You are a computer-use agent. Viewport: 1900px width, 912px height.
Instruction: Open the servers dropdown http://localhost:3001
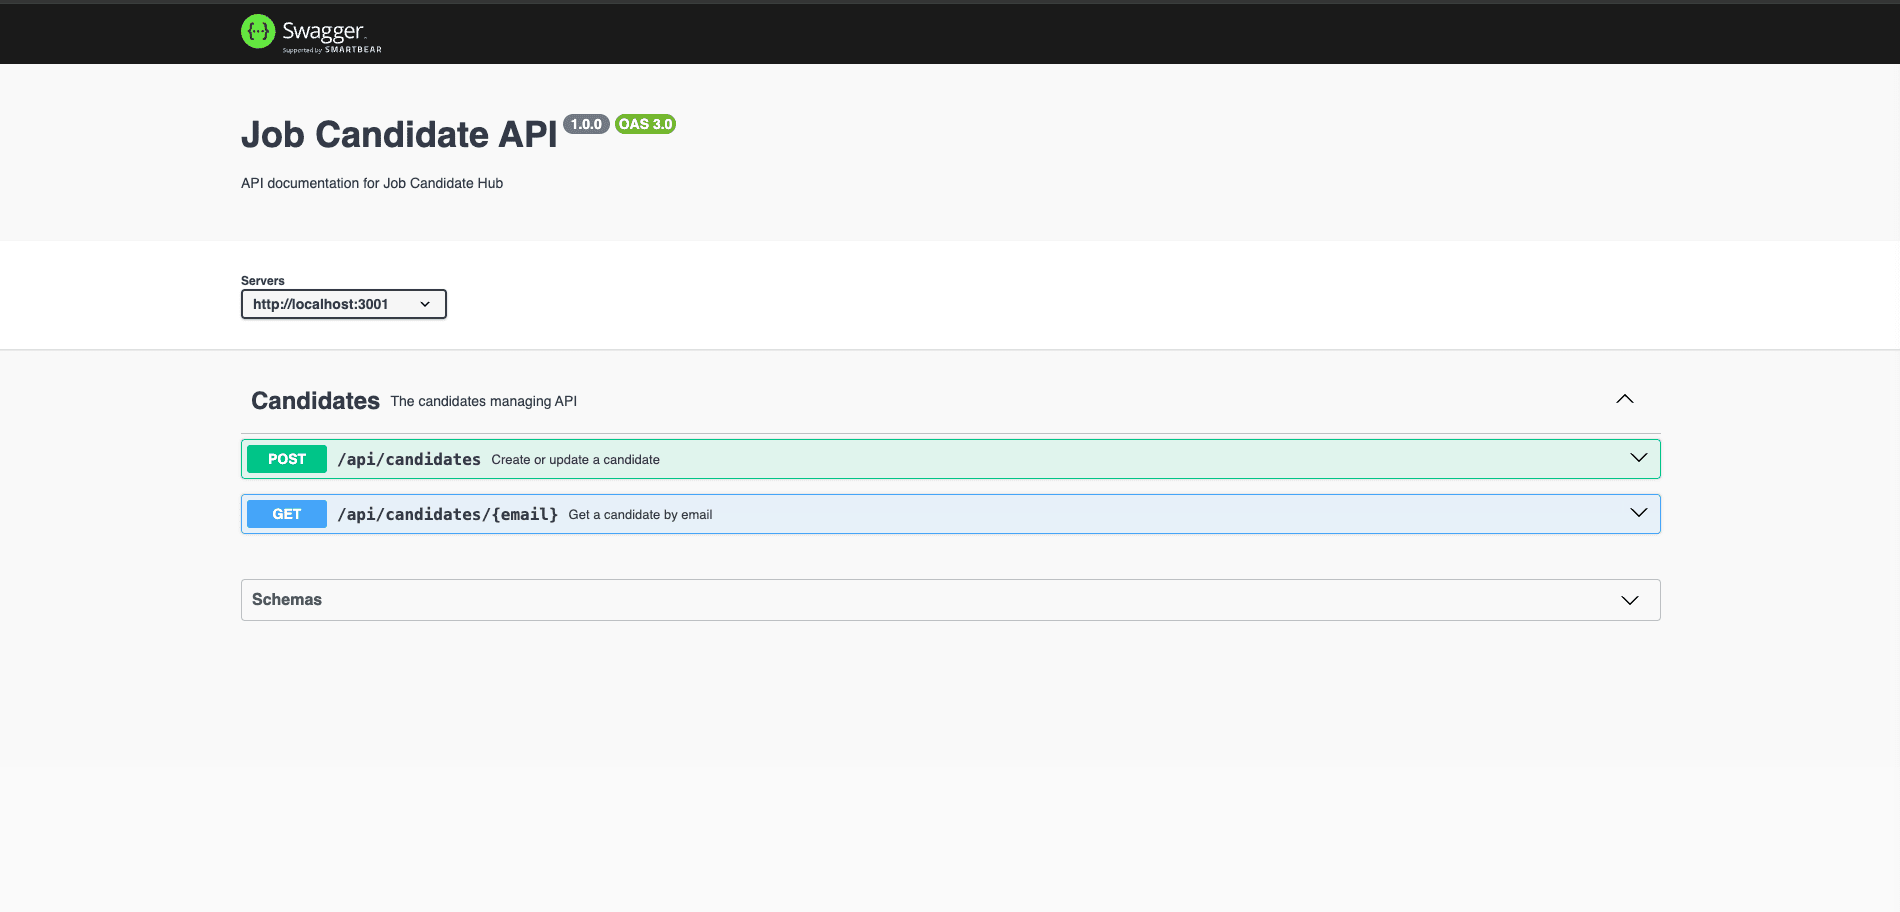point(344,304)
